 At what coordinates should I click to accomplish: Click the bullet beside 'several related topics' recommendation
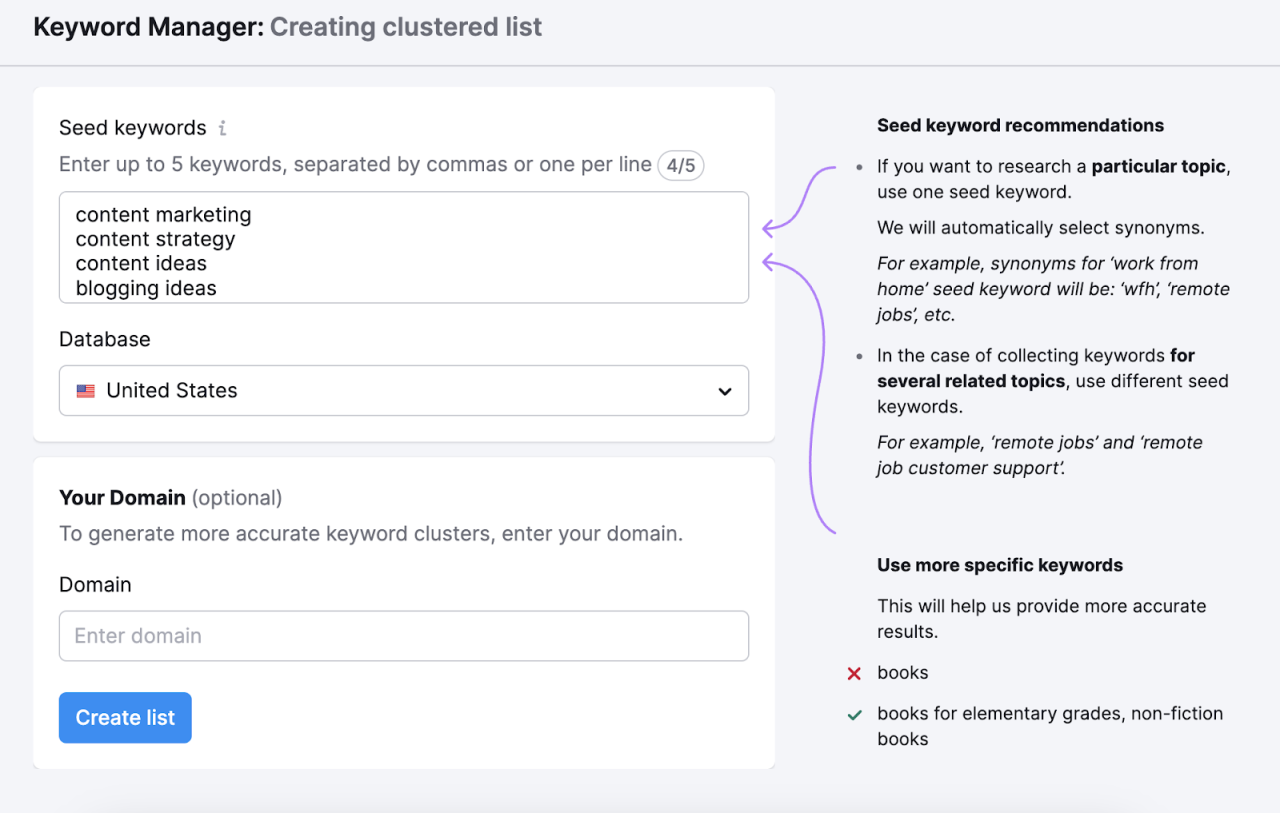[x=859, y=355]
